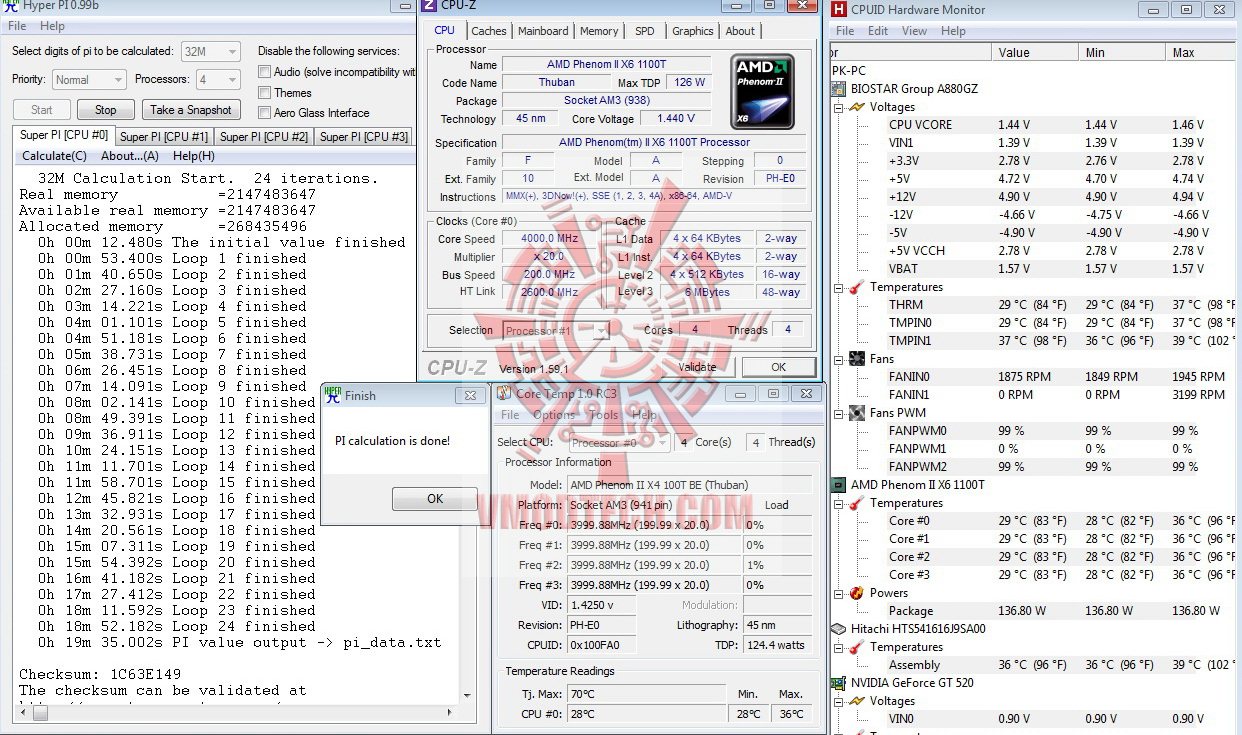The height and width of the screenshot is (735, 1242).
Task: Collapse the Temperatures node above THRM
Action: pyautogui.click(x=838, y=287)
